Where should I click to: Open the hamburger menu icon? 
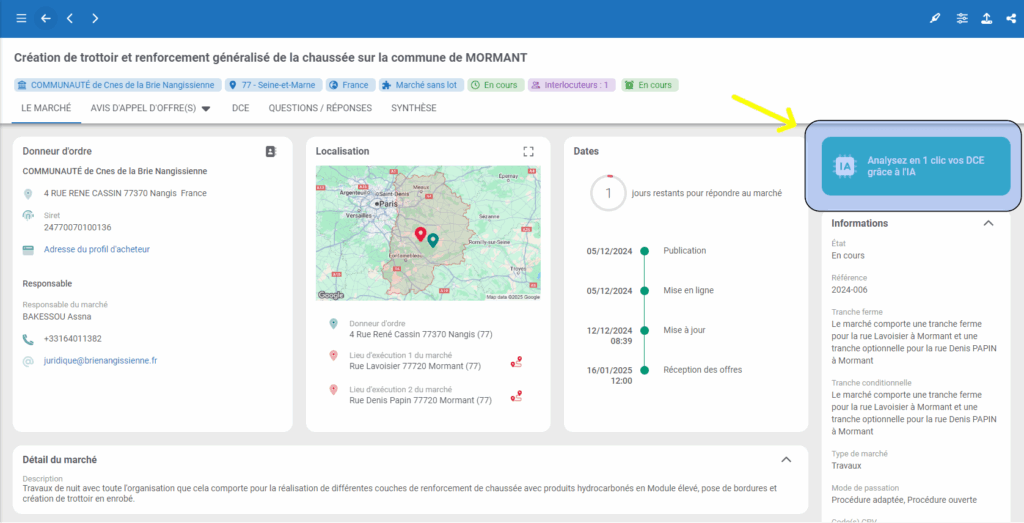[21, 18]
